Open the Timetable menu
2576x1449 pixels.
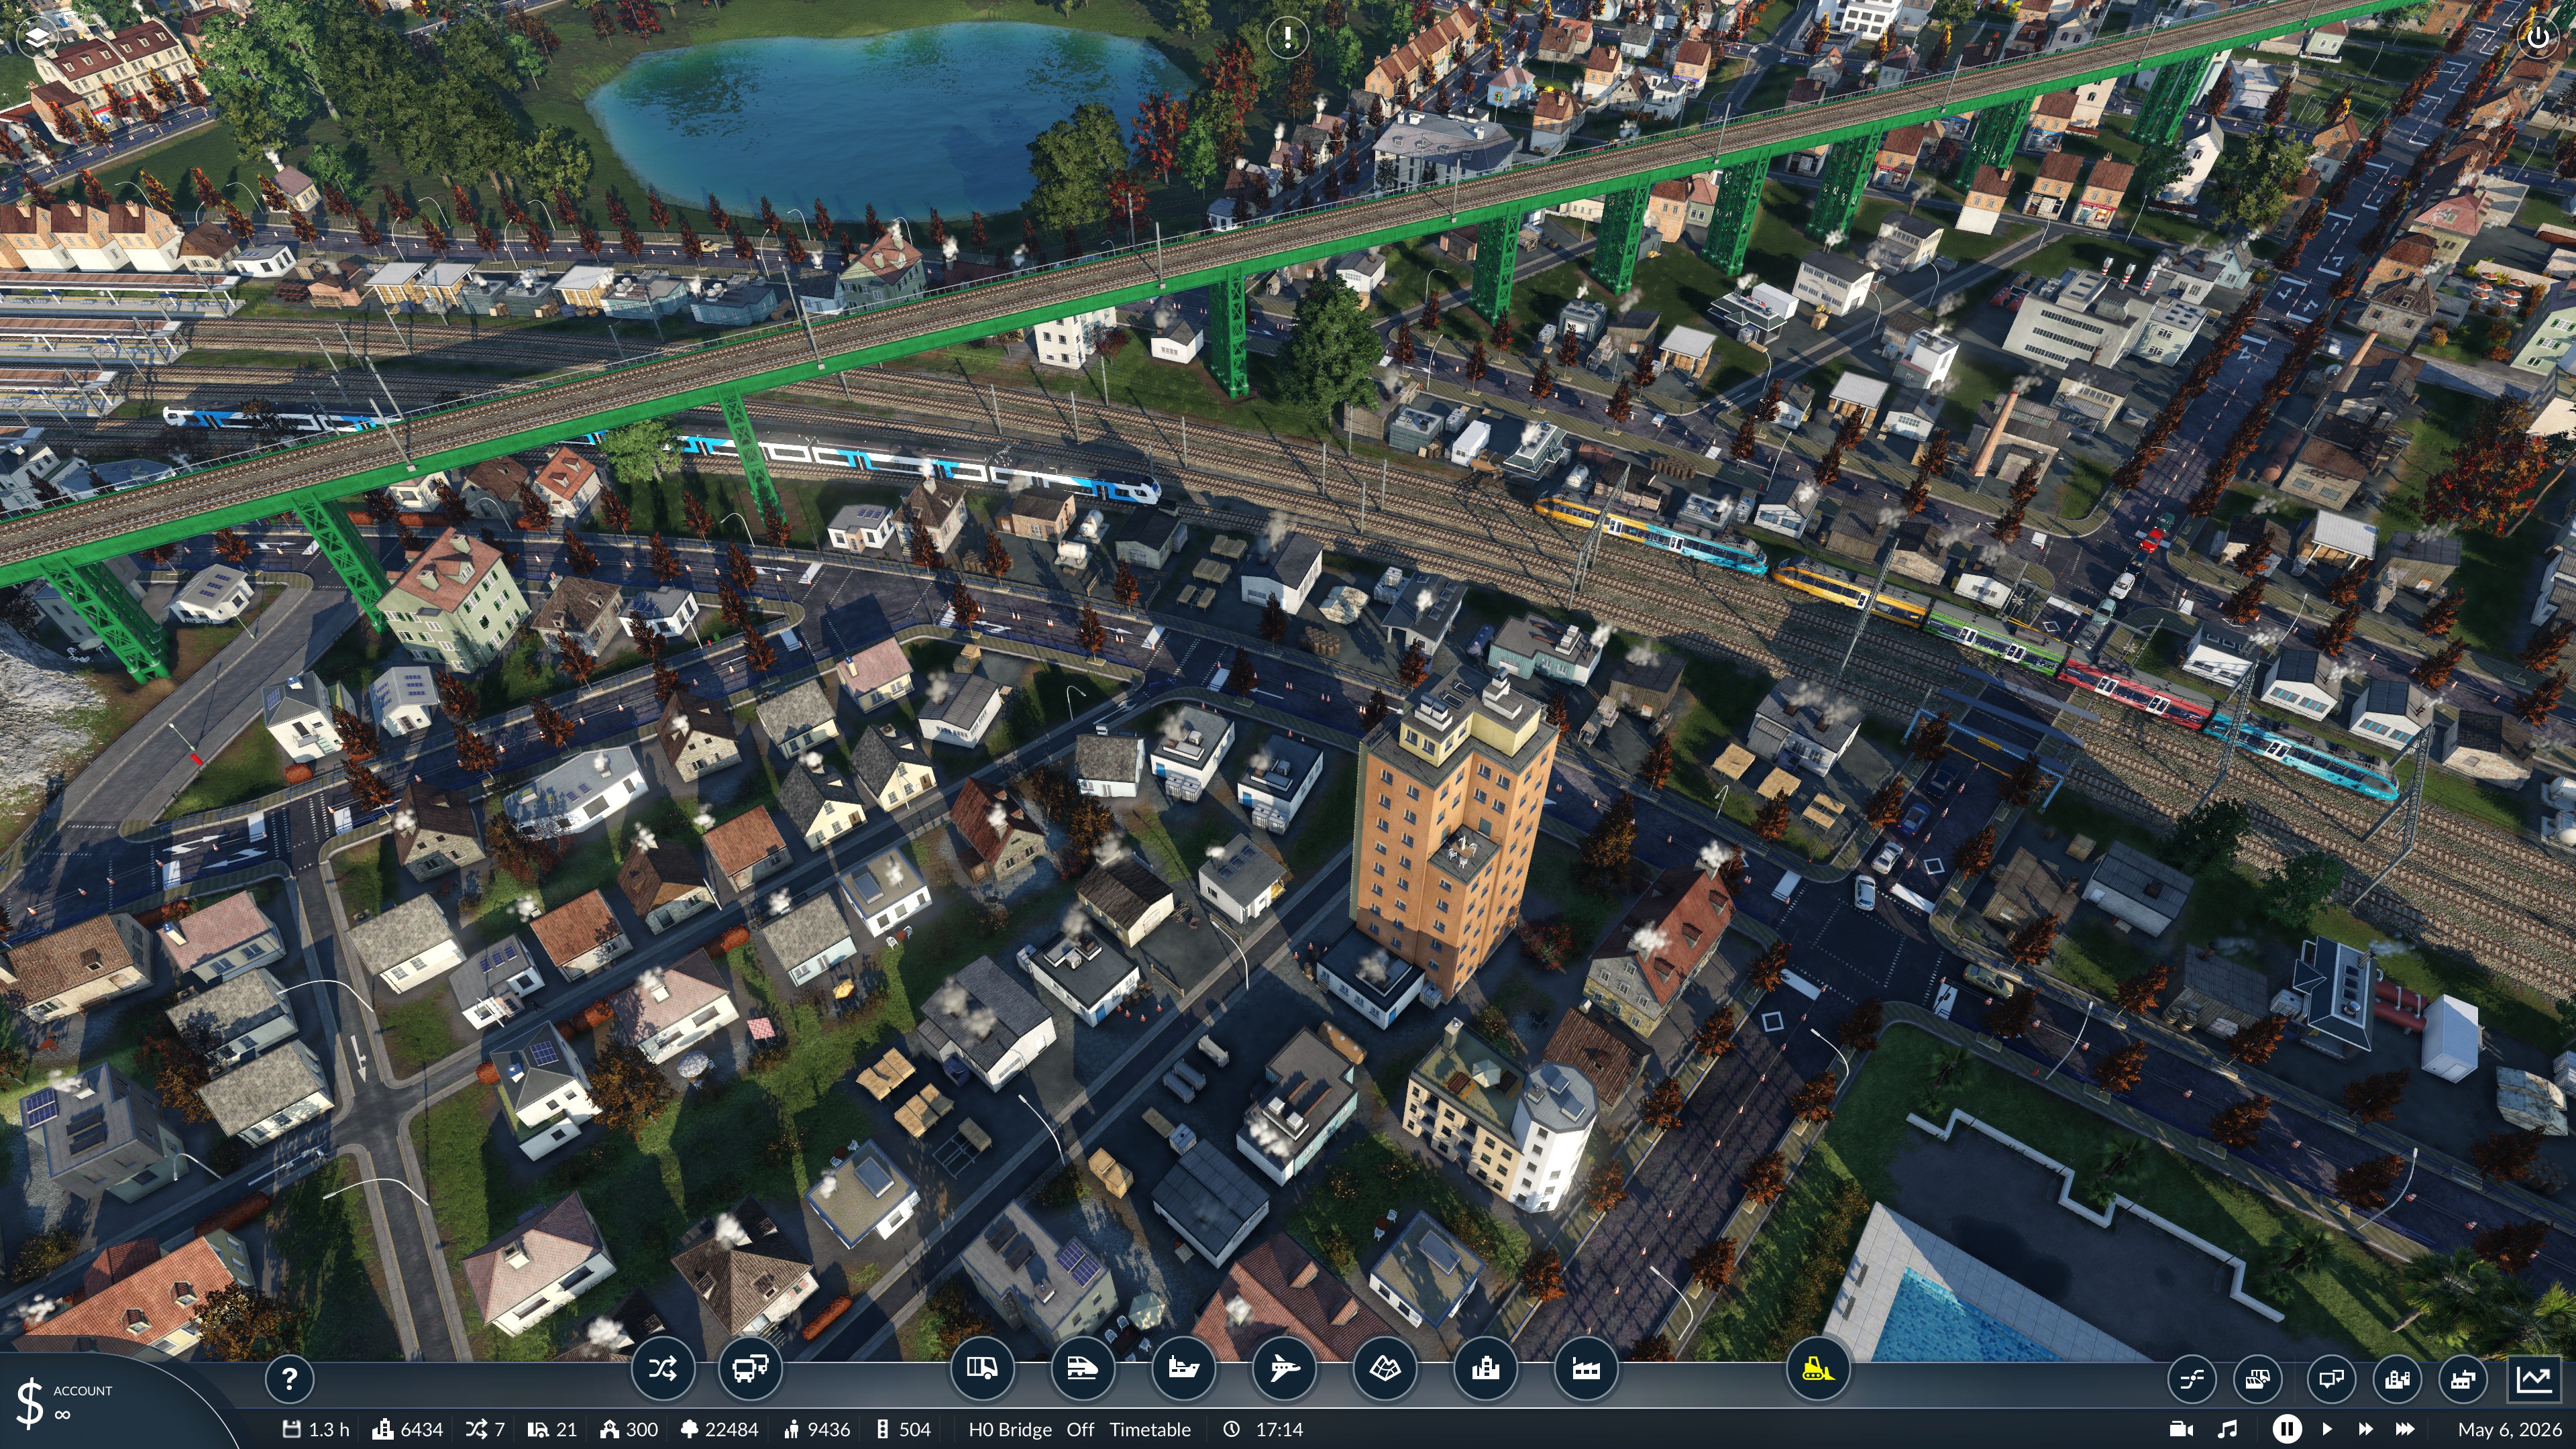[1150, 1429]
